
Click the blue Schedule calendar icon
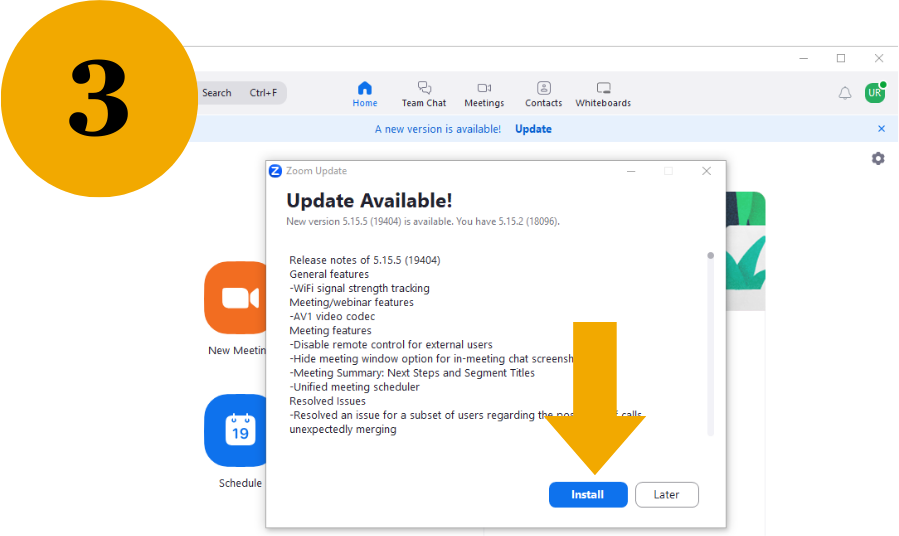click(236, 431)
